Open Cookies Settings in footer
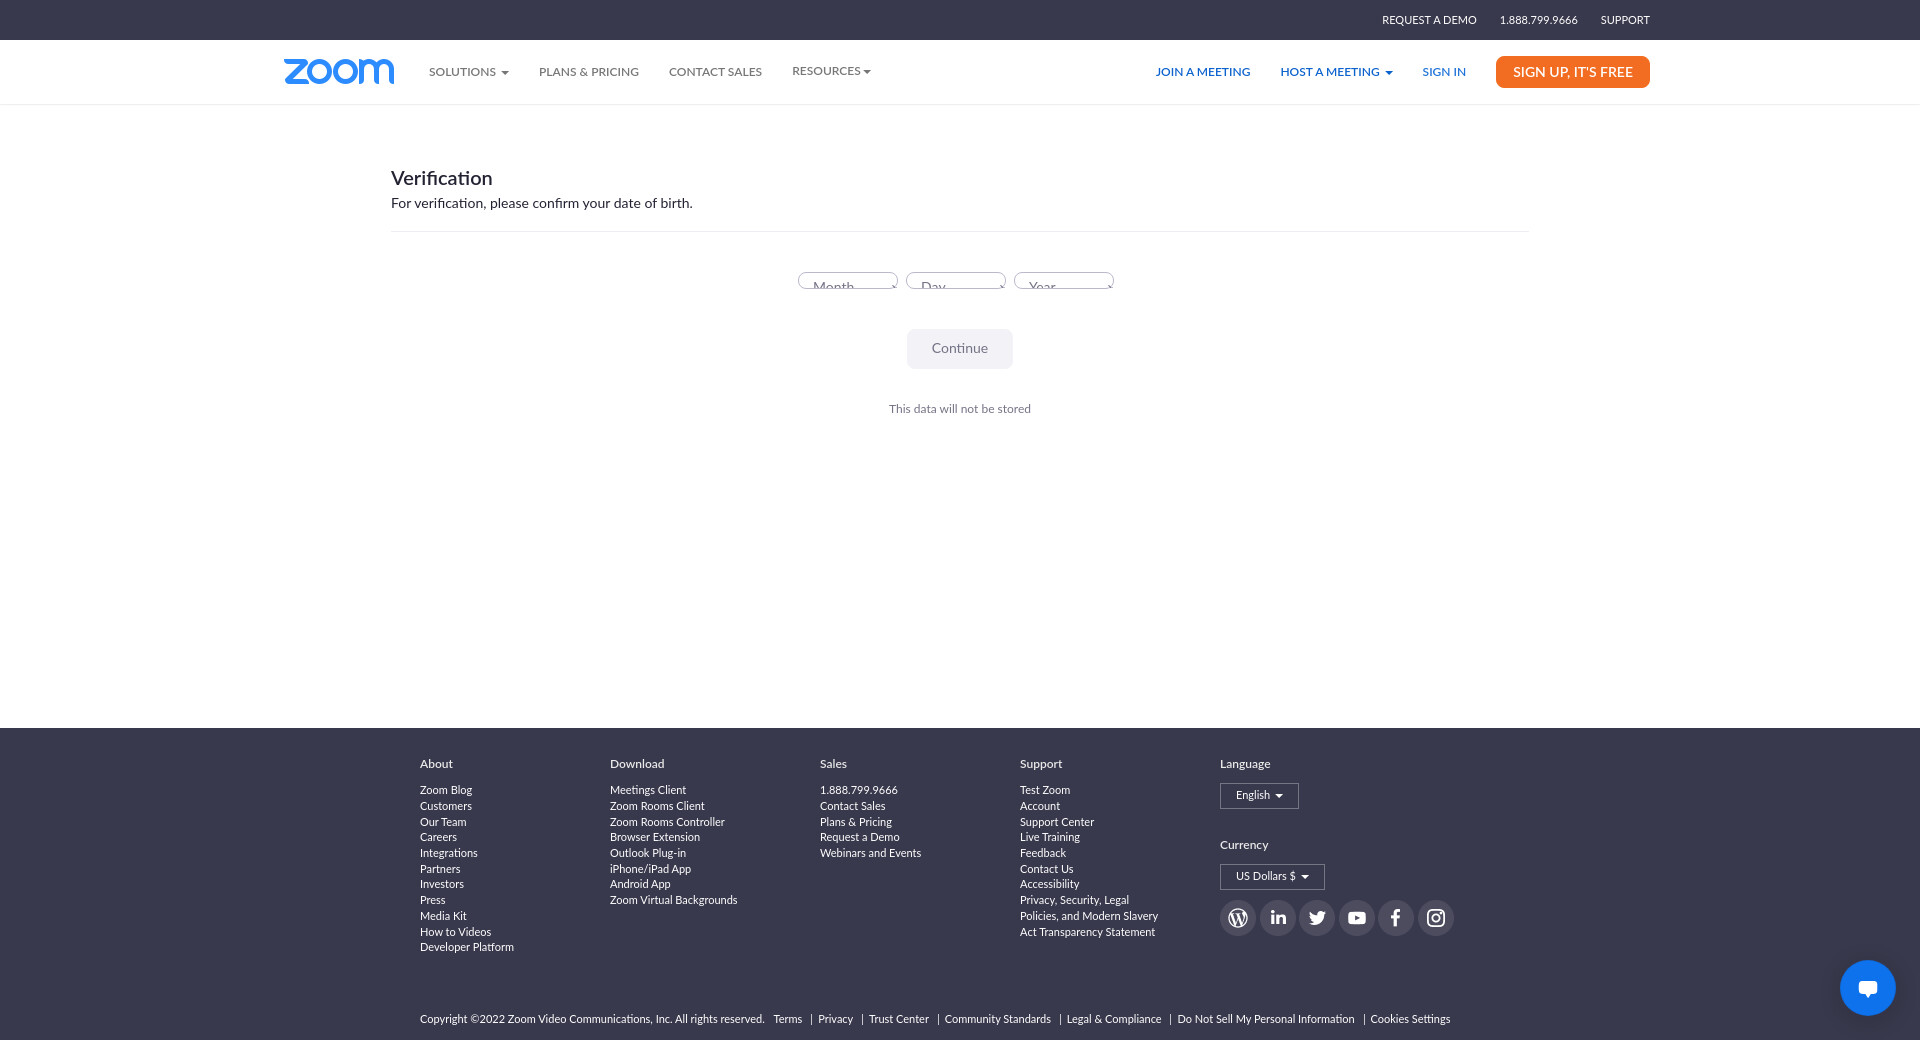The height and width of the screenshot is (1040, 1920). (x=1410, y=1019)
